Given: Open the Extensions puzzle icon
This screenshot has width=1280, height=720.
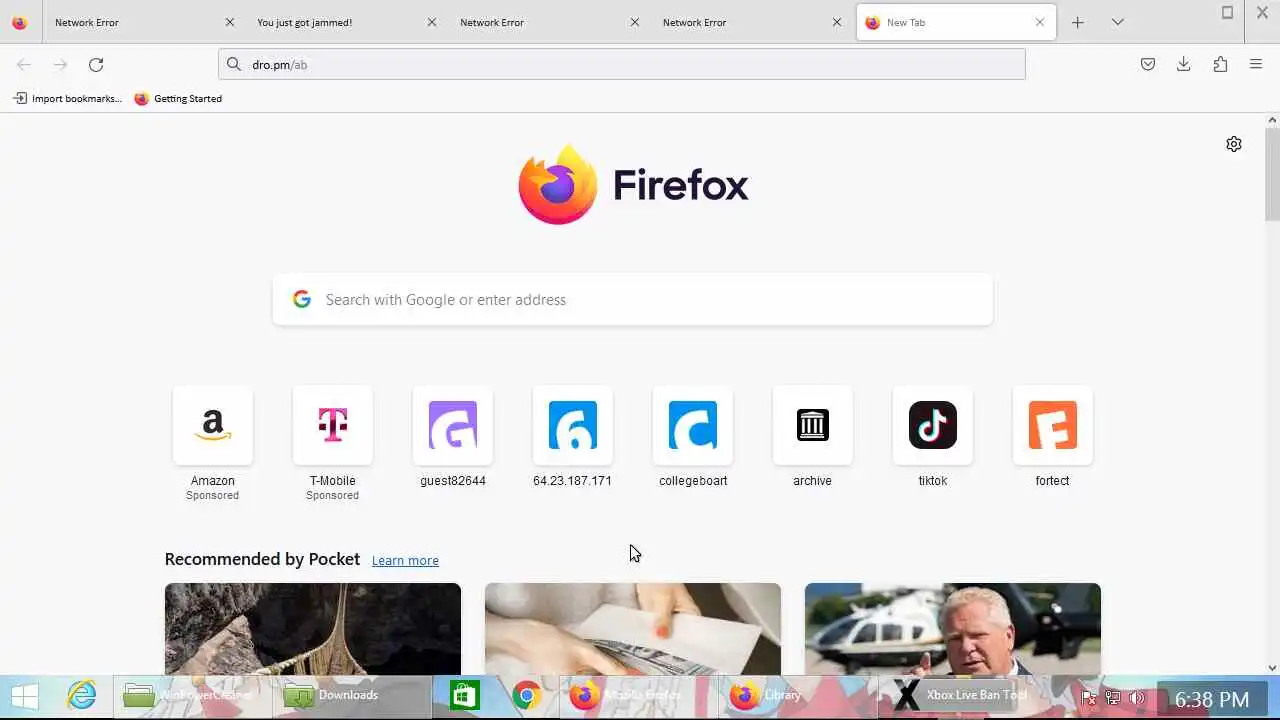Looking at the screenshot, I should pos(1220,64).
